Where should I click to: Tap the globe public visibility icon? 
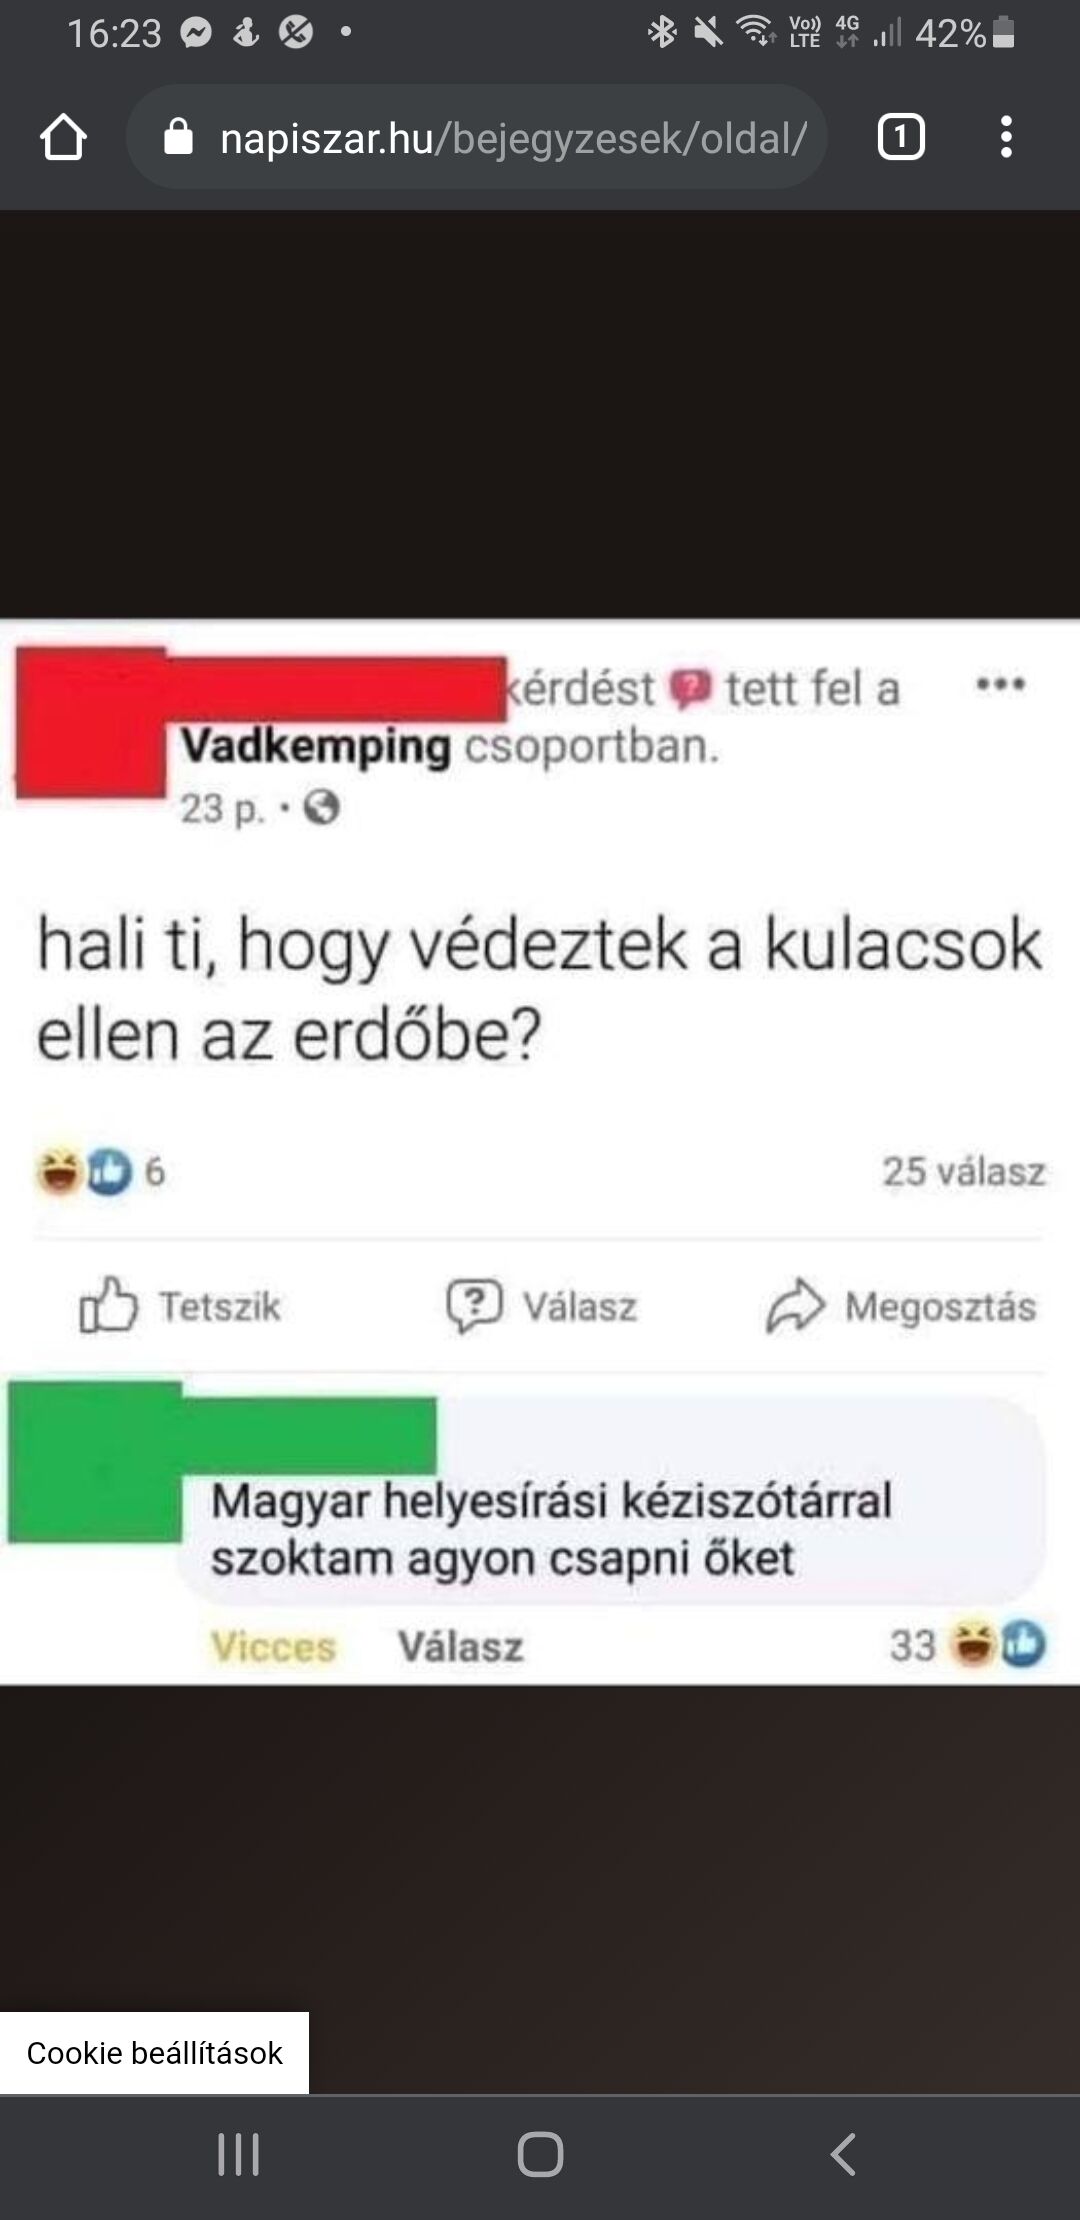coord(321,807)
